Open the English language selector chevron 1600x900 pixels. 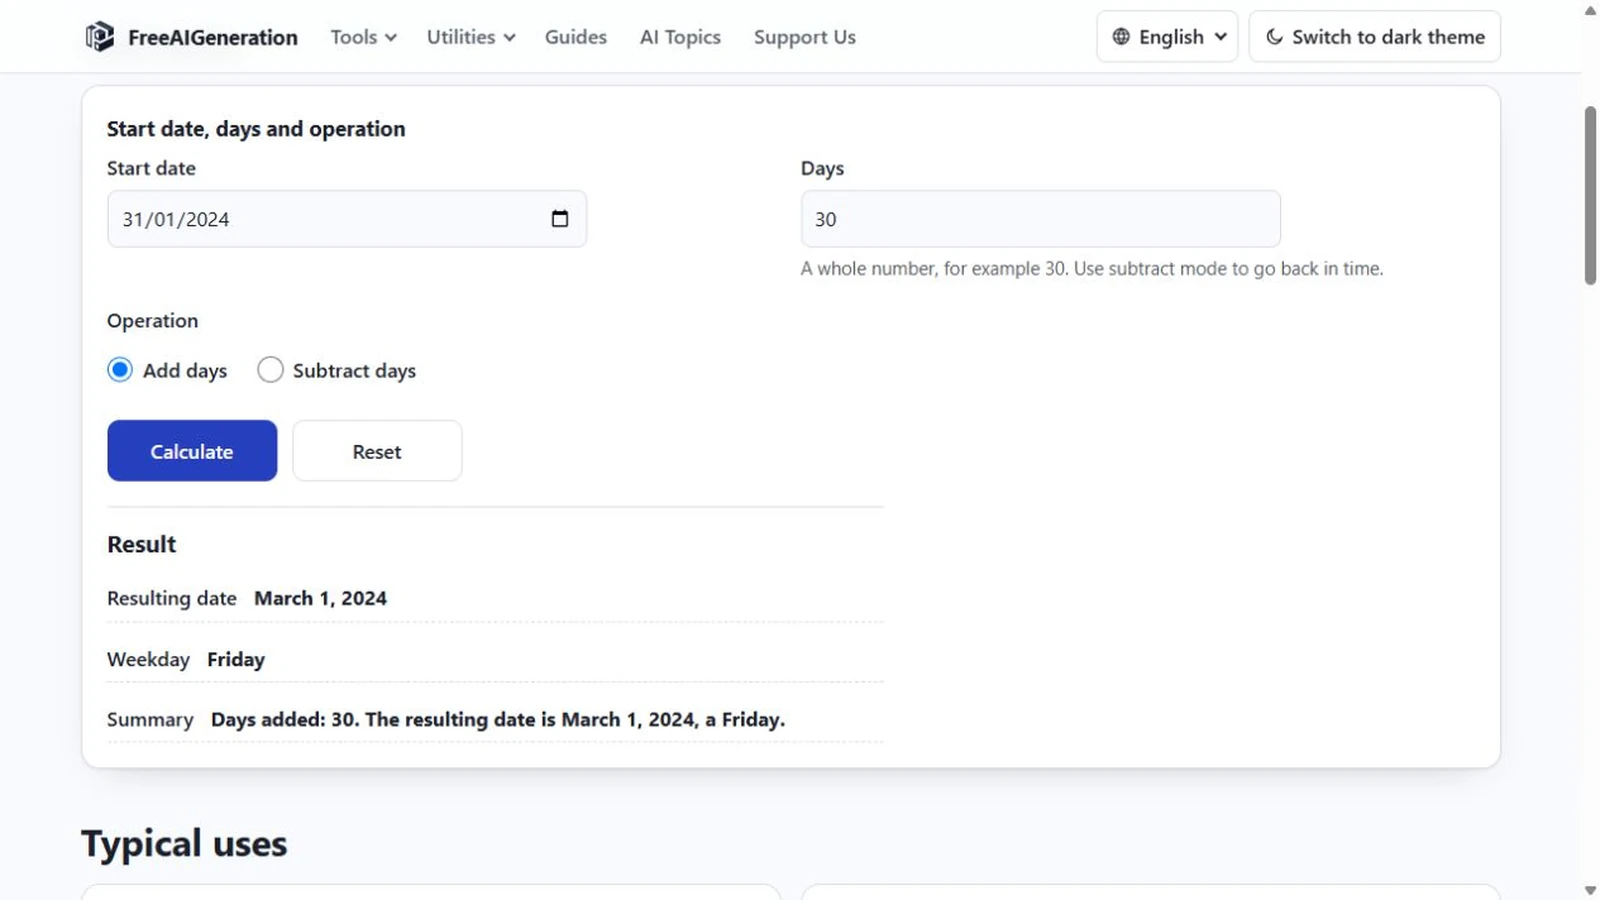point(1220,37)
